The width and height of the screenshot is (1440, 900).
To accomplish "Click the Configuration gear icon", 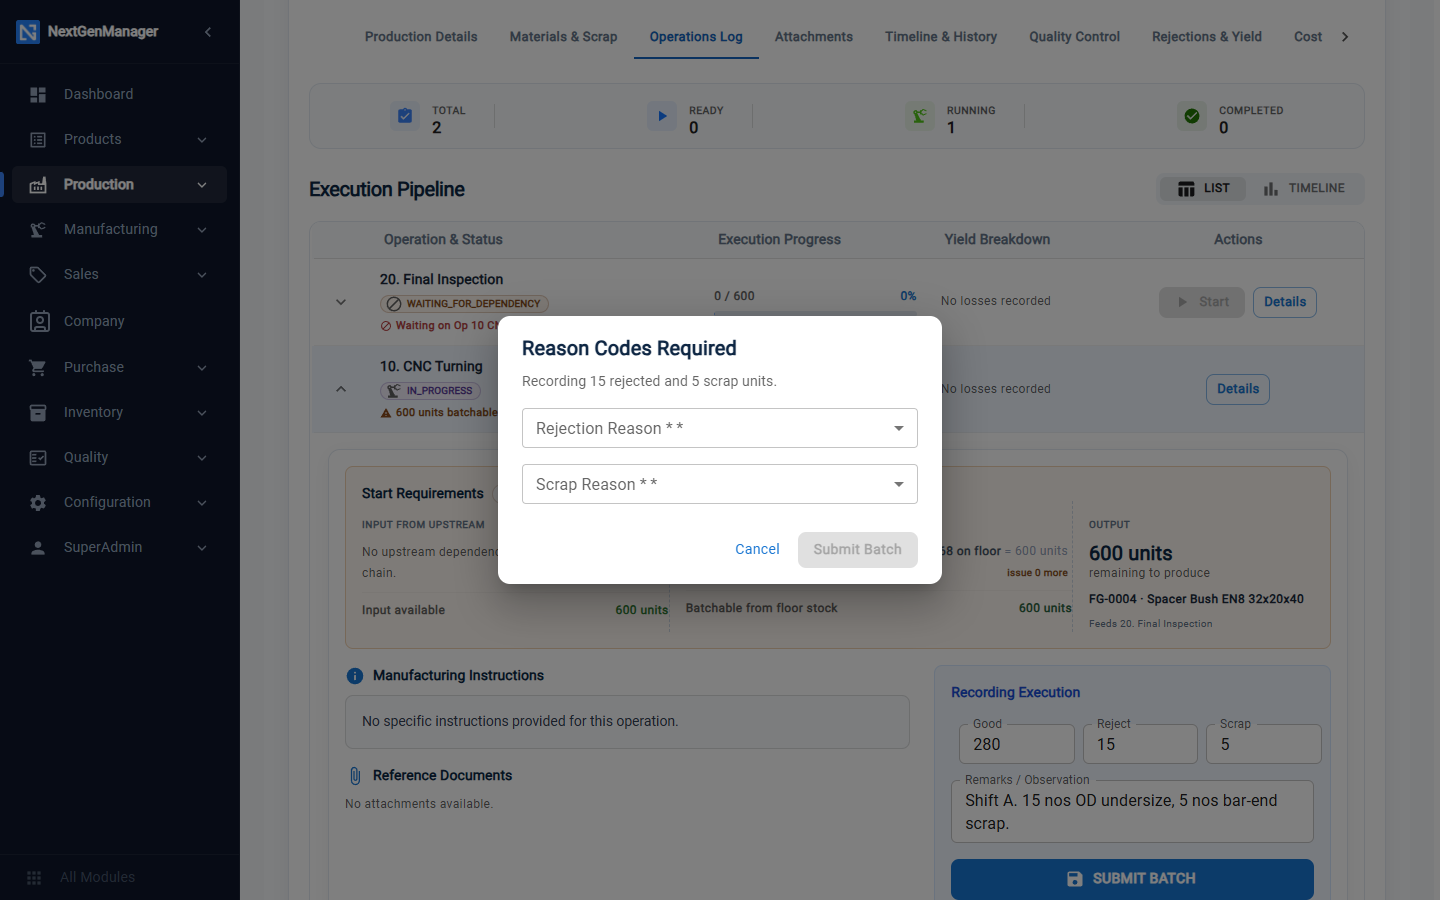I will click(38, 502).
